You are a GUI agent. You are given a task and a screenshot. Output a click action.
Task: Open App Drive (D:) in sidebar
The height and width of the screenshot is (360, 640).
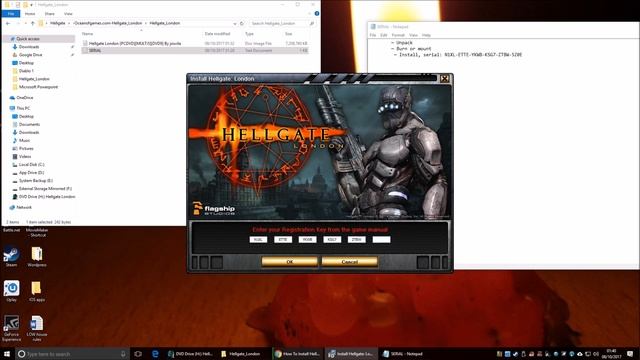pyautogui.click(x=31, y=173)
